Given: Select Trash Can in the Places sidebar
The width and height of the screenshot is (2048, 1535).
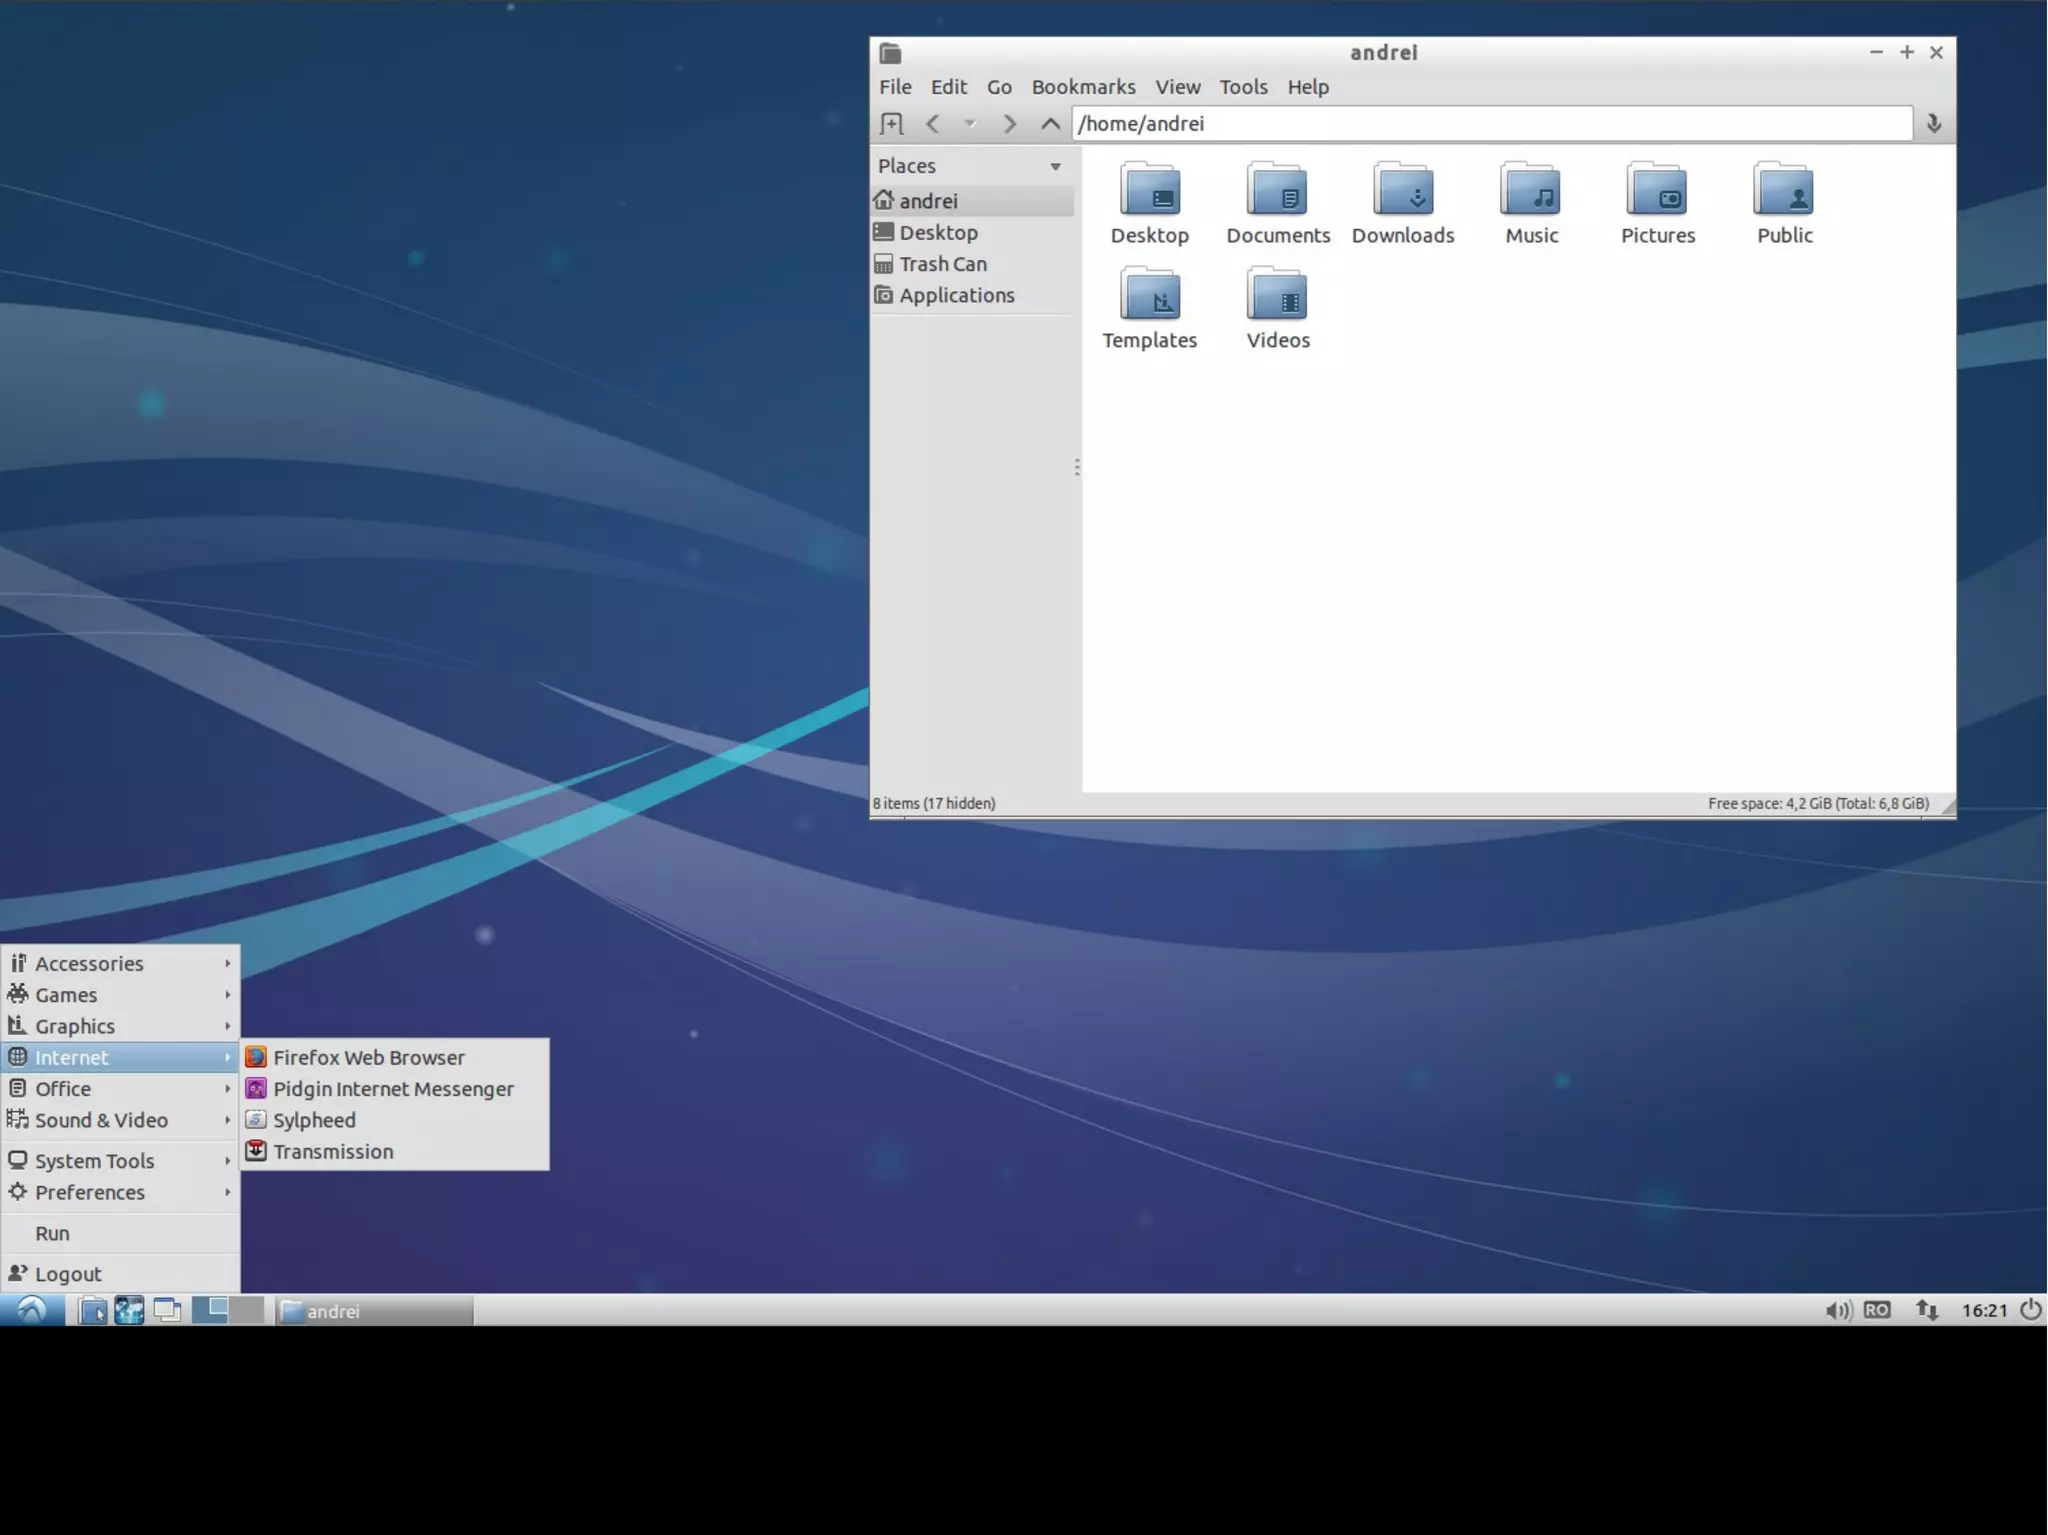Looking at the screenshot, I should [x=942, y=264].
